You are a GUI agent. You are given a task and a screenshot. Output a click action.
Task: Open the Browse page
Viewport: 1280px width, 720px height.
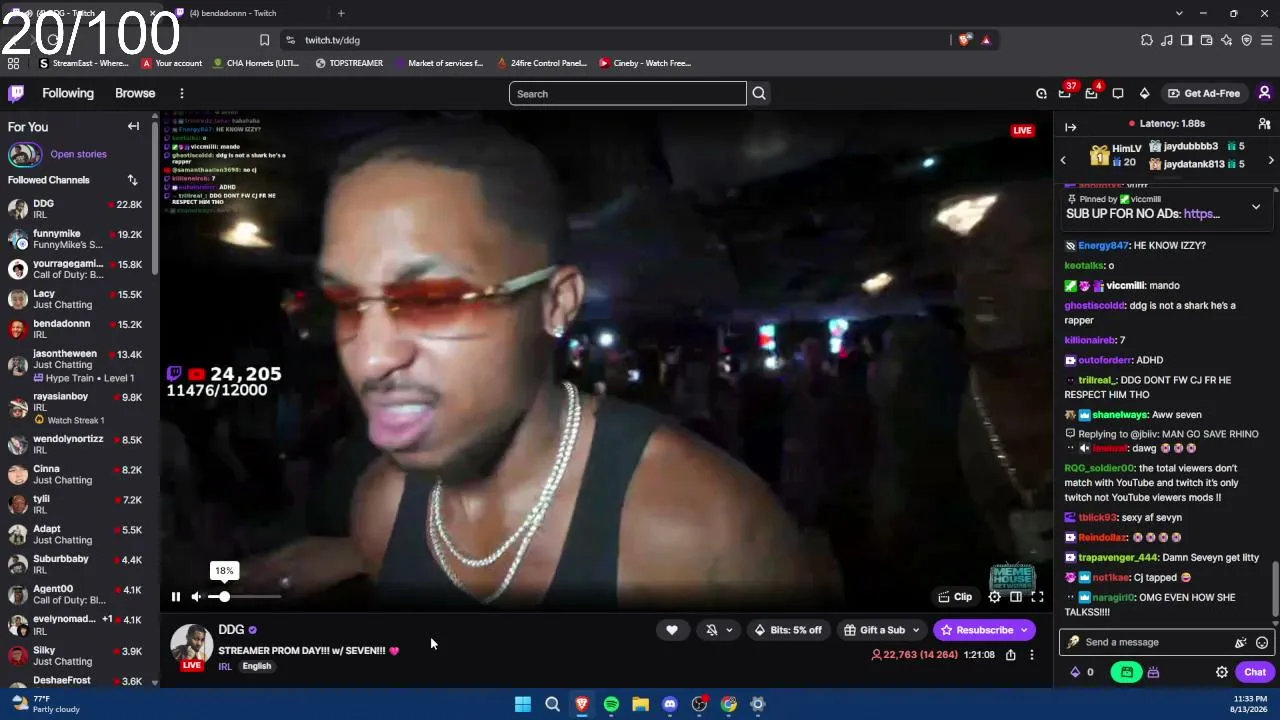[x=135, y=93]
